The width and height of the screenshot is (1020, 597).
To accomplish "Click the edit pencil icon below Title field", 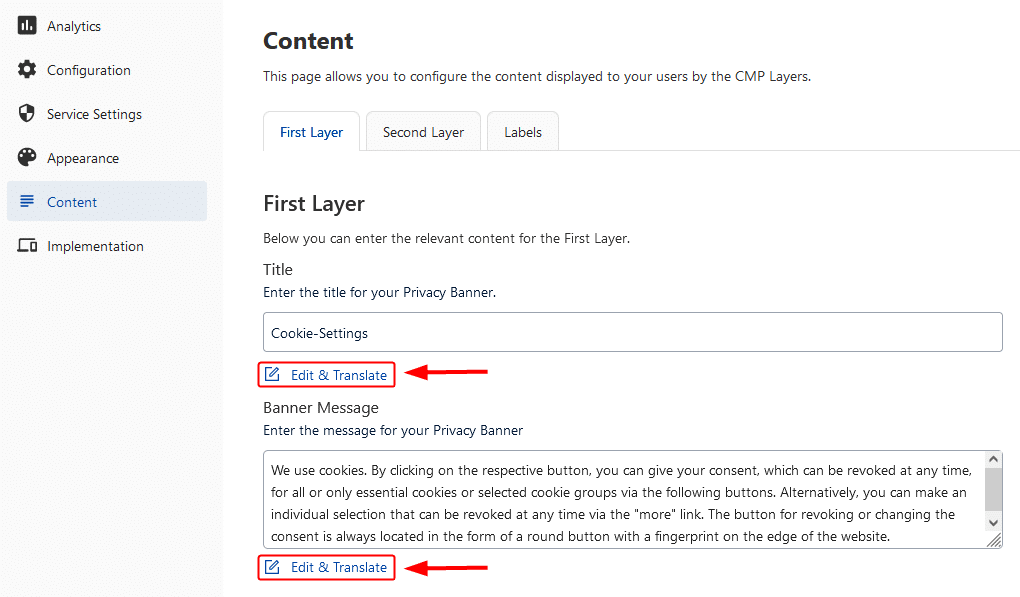I will pos(273,375).
